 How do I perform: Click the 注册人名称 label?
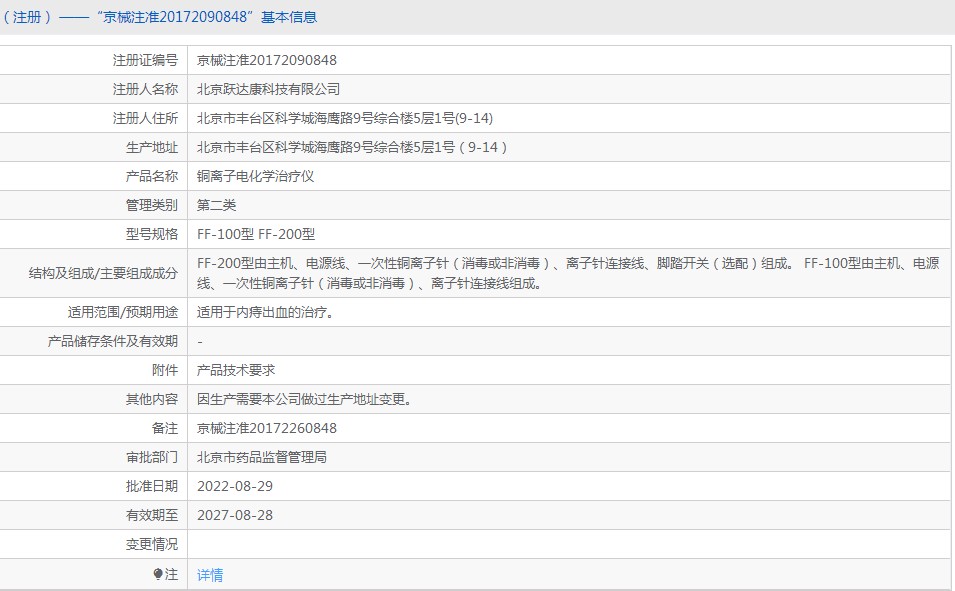(x=145, y=90)
